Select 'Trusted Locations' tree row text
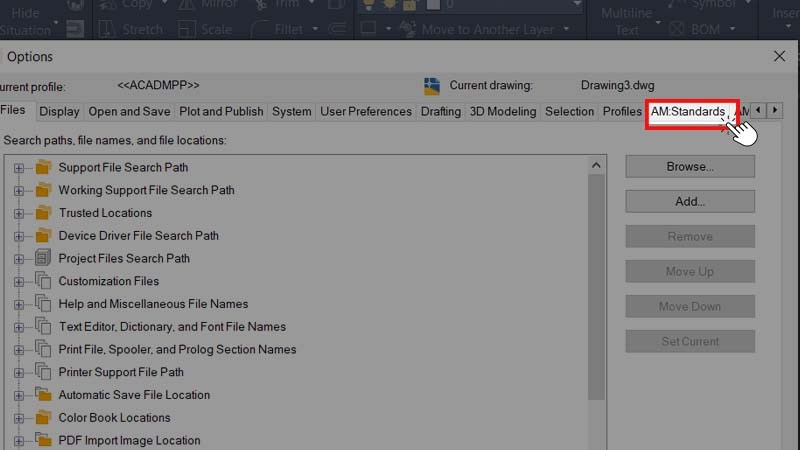This screenshot has height=450, width=800. click(105, 213)
